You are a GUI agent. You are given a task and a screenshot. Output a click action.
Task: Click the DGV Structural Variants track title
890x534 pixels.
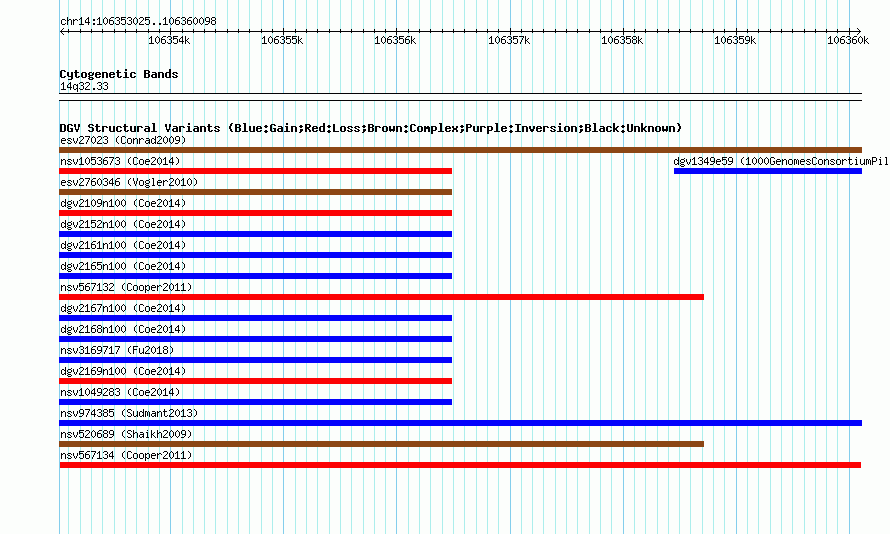click(371, 128)
